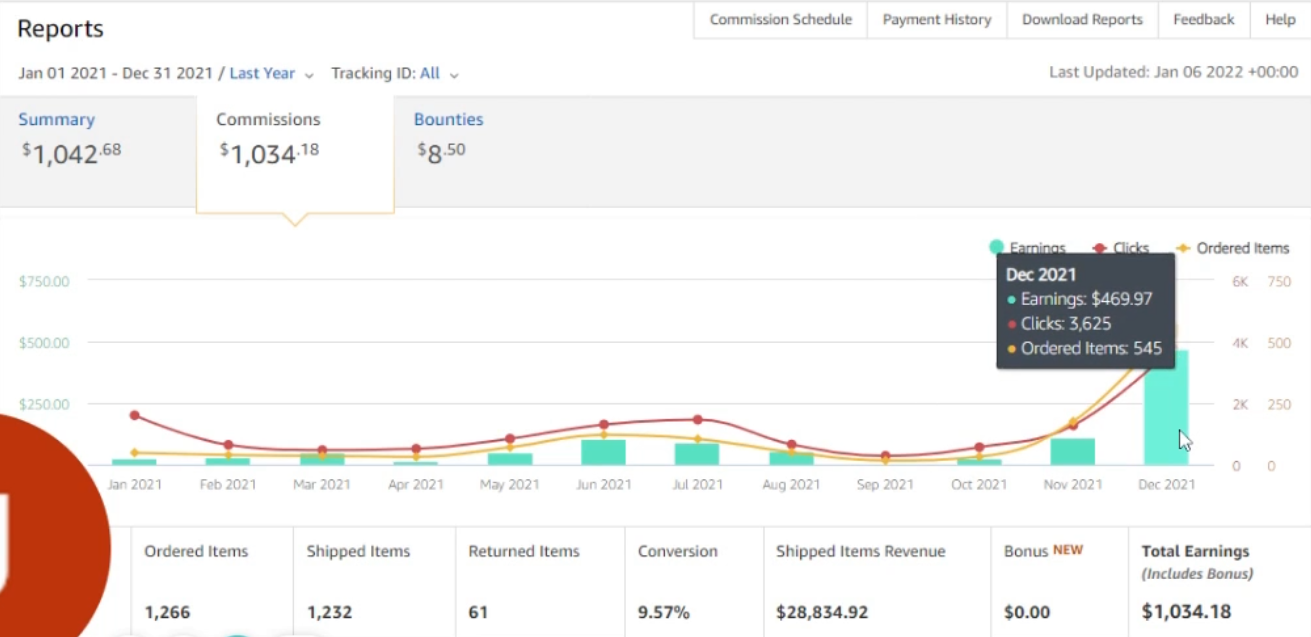Click the Nov 2021 earnings bar

click(x=1072, y=451)
